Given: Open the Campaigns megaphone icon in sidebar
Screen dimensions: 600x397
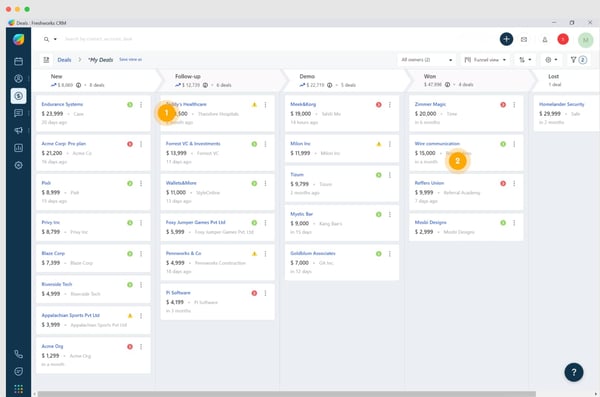Looking at the screenshot, I should tap(18, 131).
